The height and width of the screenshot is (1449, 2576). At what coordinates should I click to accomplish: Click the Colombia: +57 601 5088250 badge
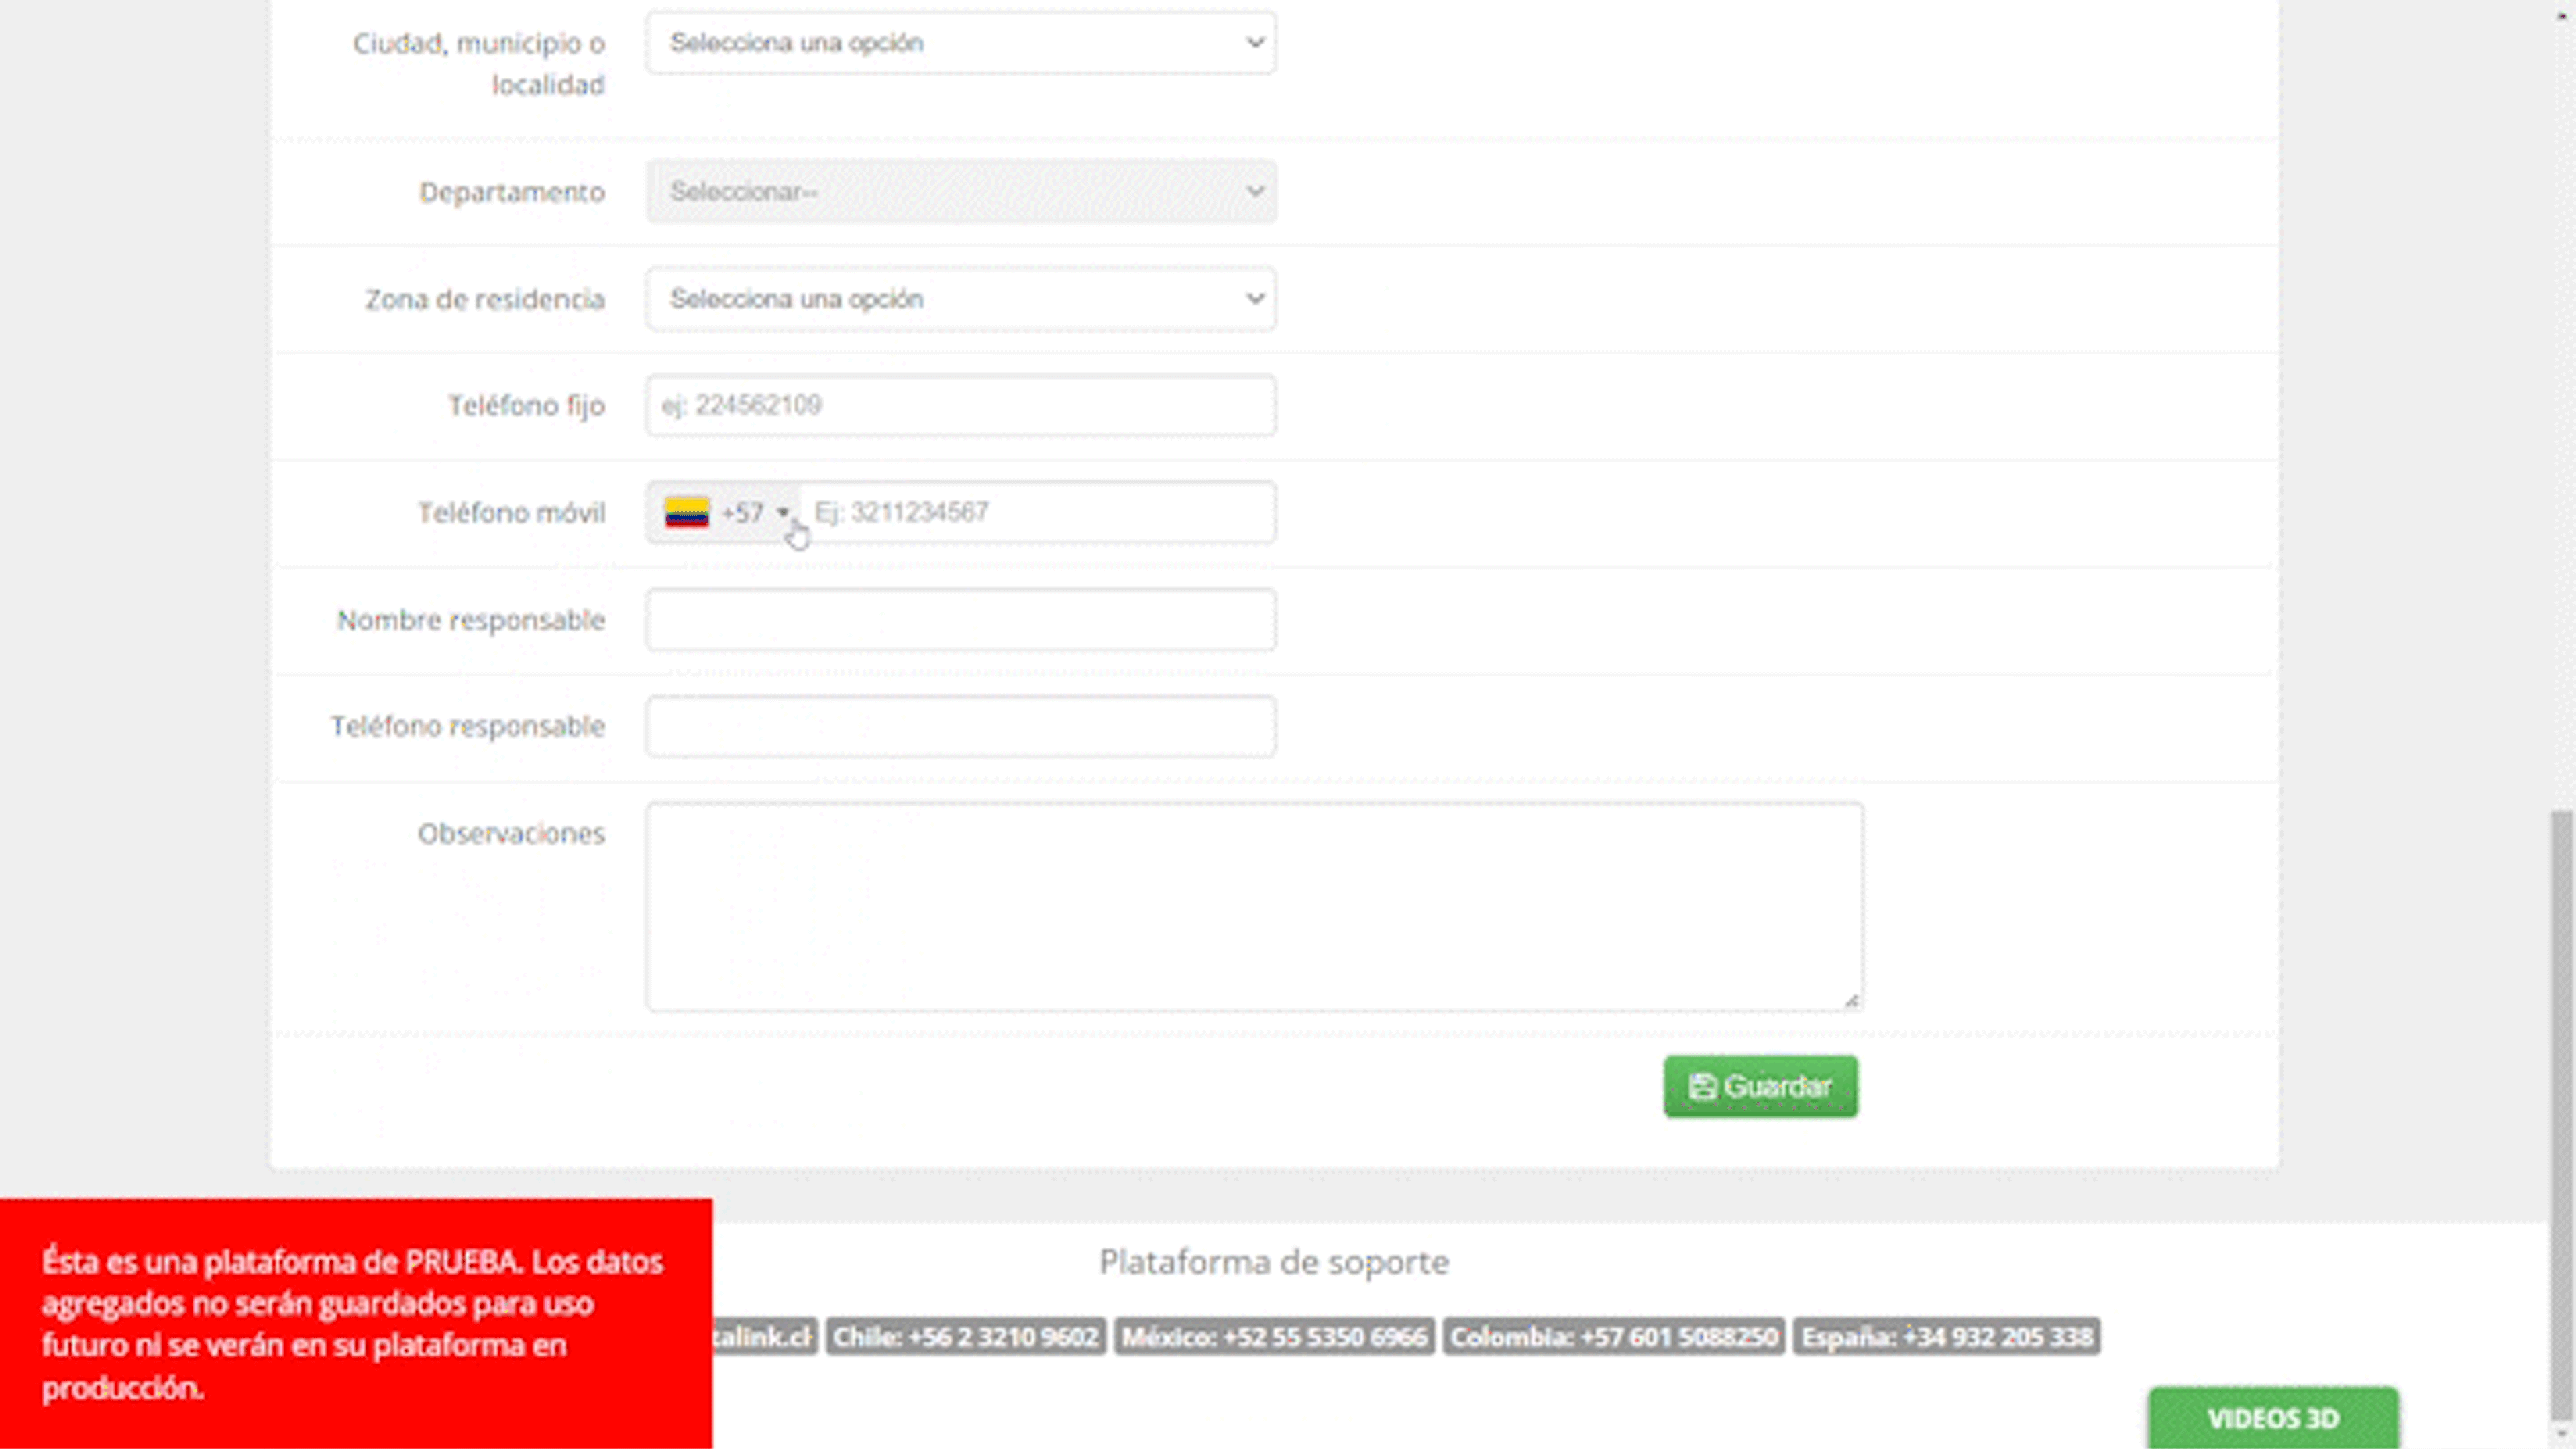point(1614,1337)
